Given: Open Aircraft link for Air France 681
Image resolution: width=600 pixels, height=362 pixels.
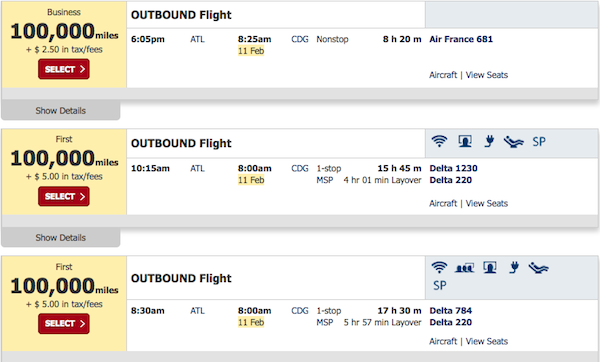Looking at the screenshot, I should [443, 75].
